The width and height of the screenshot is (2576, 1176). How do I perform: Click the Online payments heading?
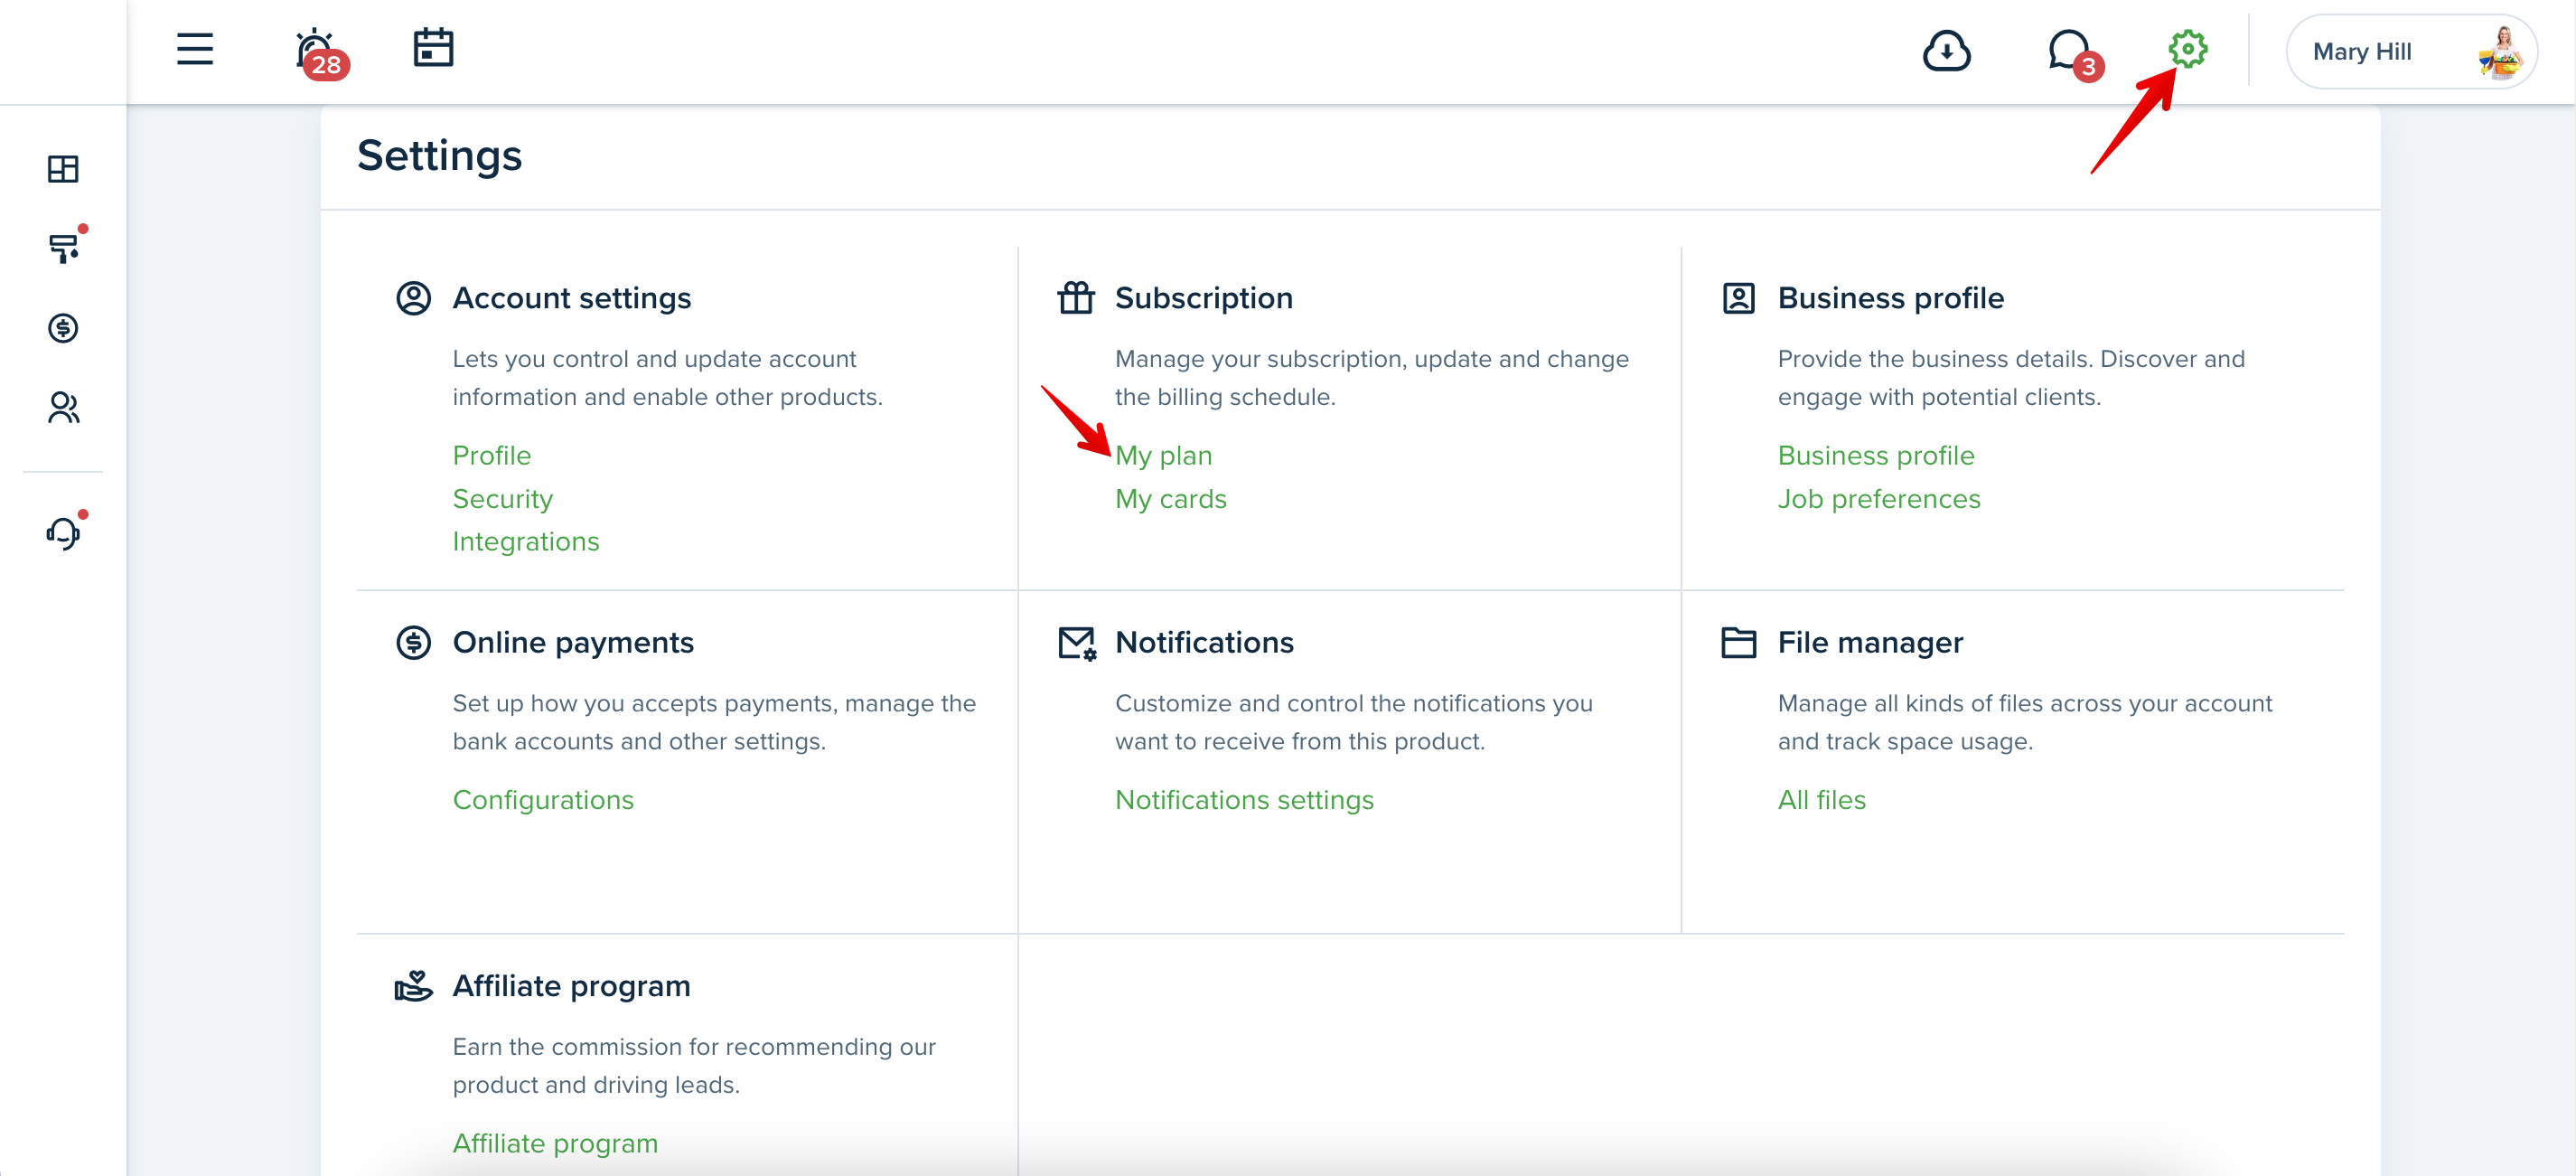coord(573,642)
